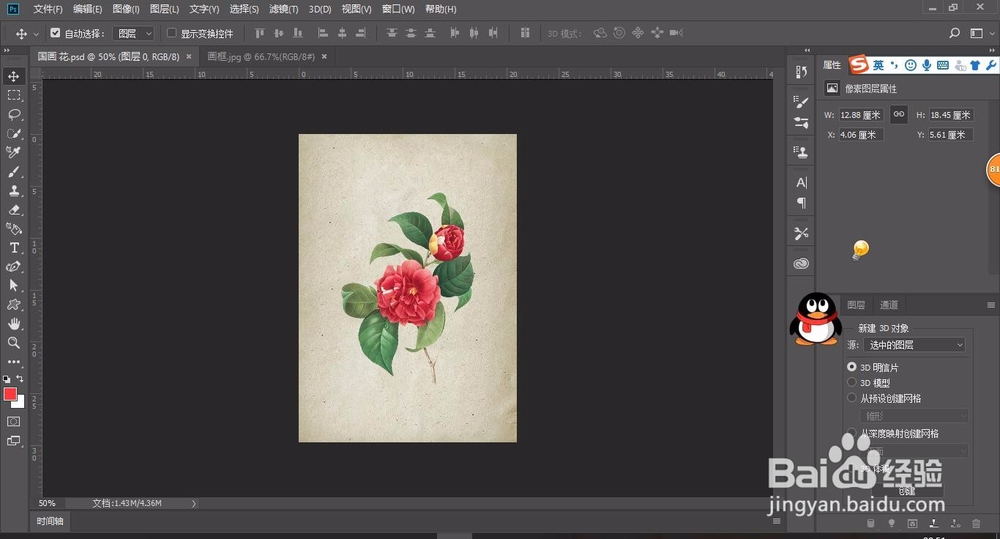Change the screen mode

[x=13, y=441]
